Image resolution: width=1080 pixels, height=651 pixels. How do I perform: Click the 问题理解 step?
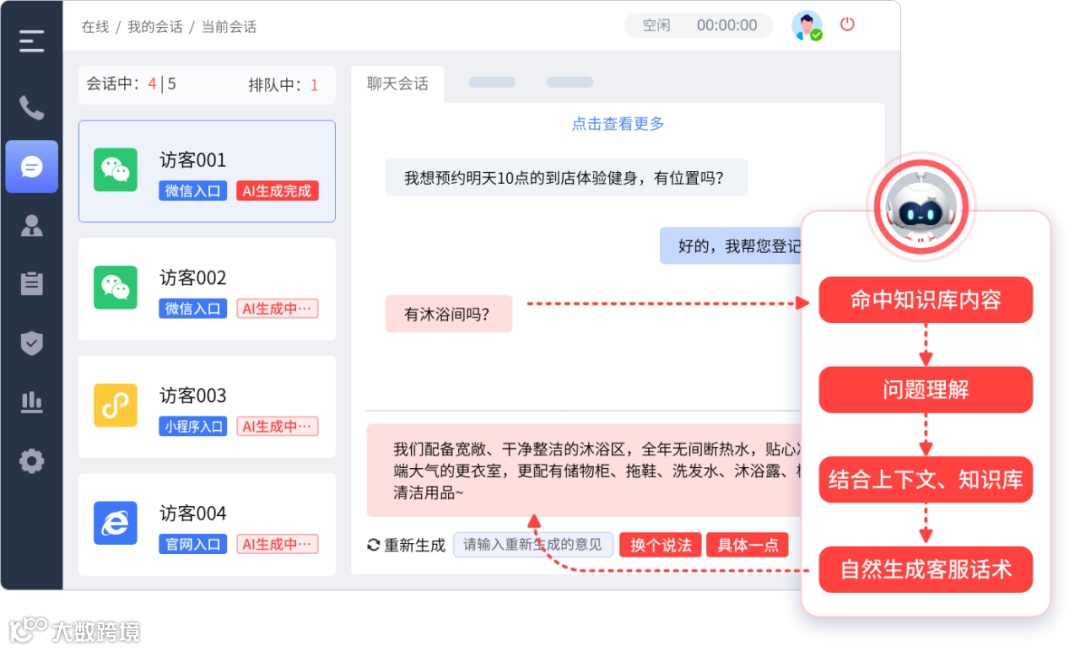point(925,390)
